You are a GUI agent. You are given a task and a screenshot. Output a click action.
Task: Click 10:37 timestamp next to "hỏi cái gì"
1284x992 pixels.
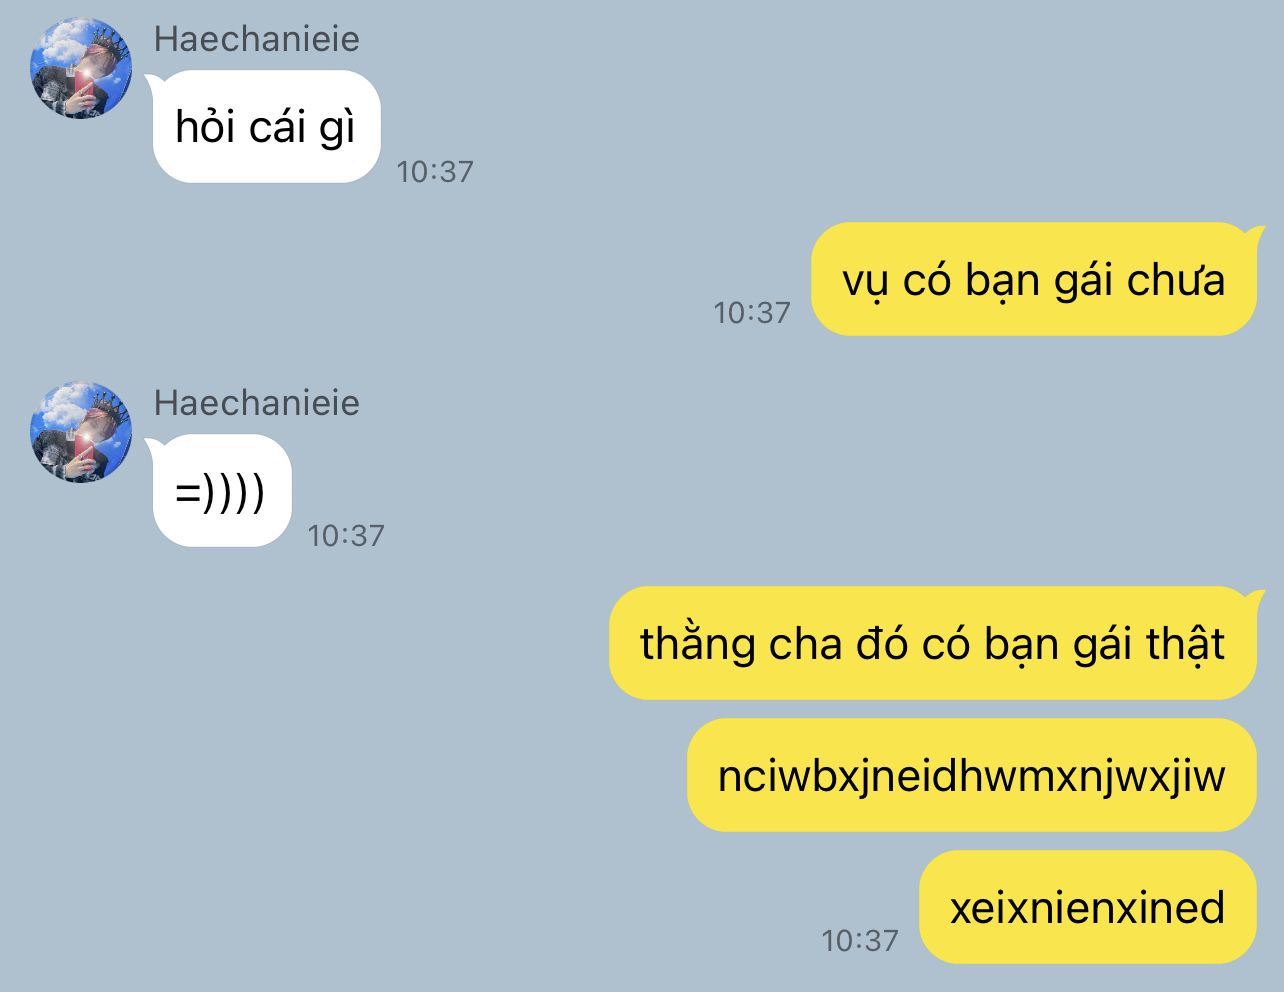coord(435,172)
